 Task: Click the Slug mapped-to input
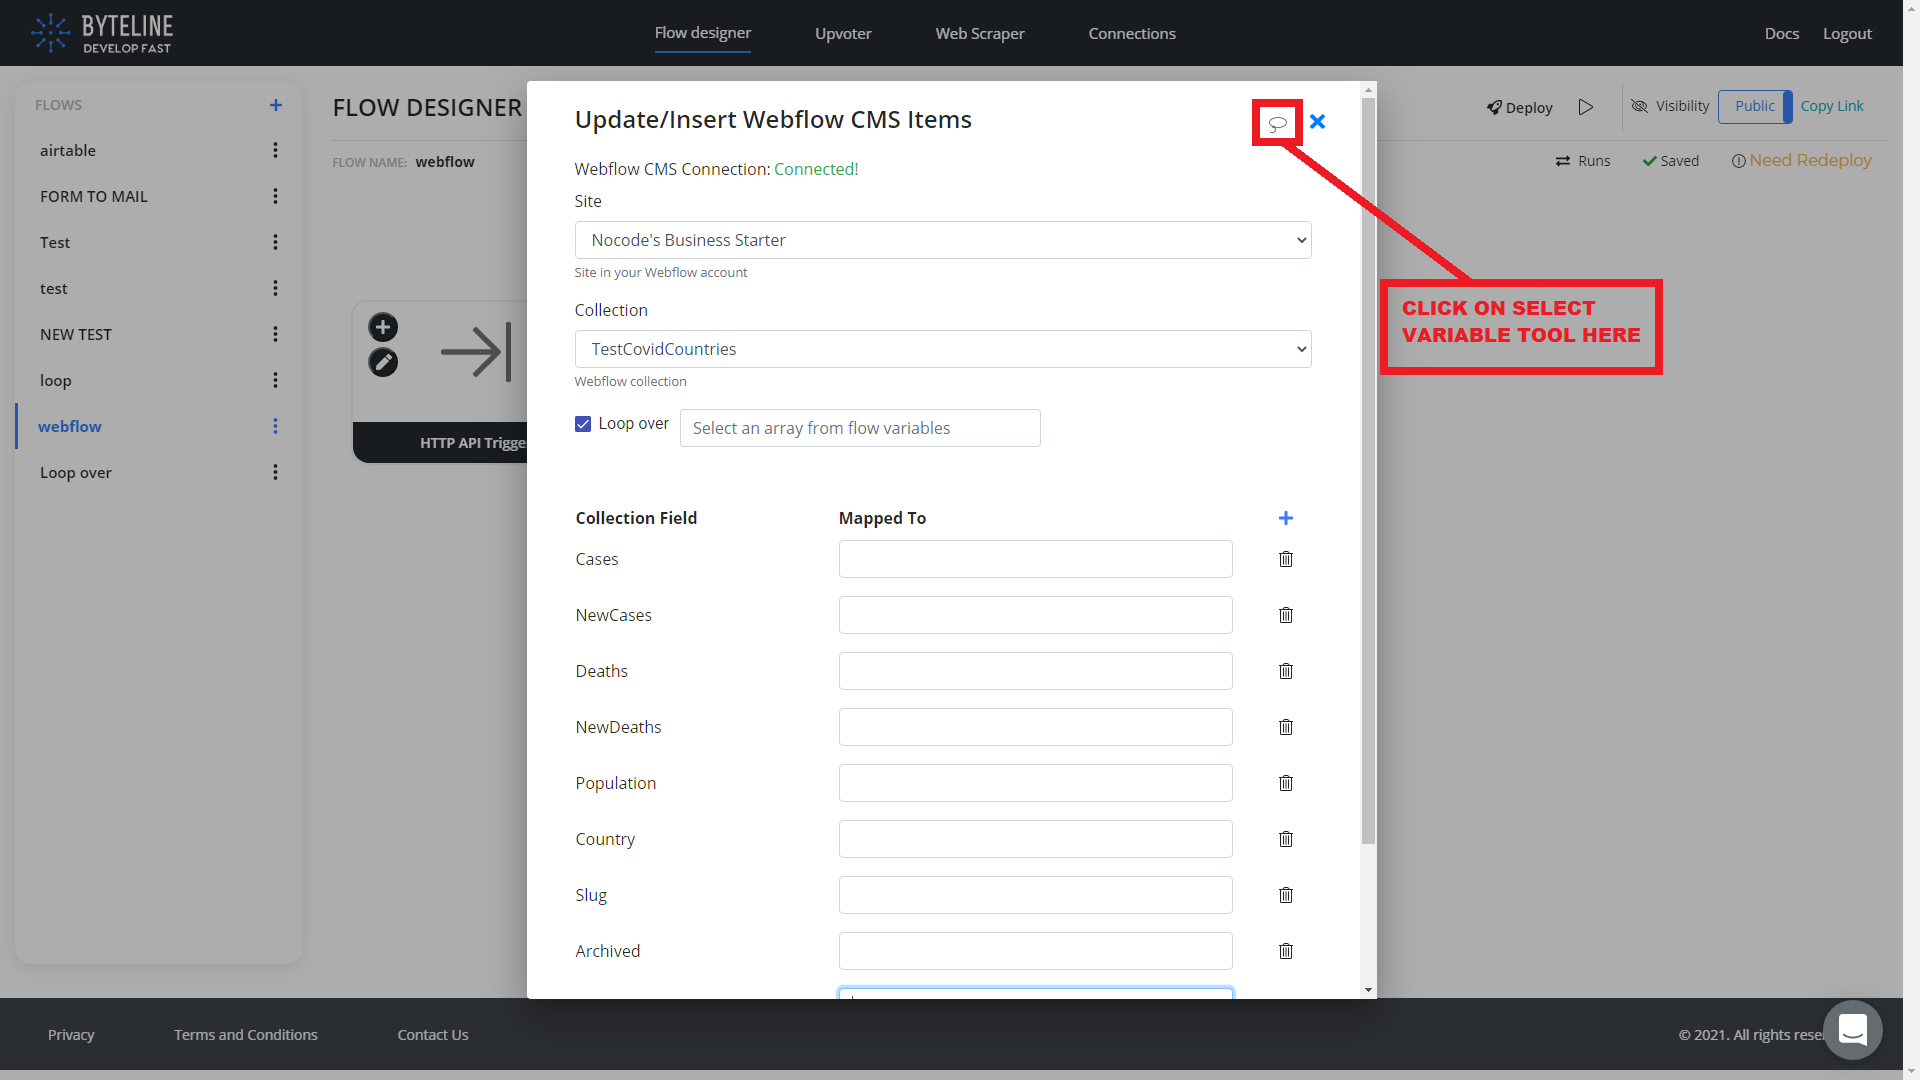tap(1035, 895)
